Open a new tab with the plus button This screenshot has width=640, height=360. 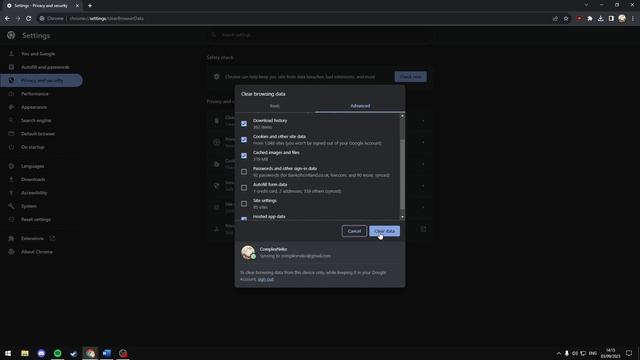click(90, 6)
